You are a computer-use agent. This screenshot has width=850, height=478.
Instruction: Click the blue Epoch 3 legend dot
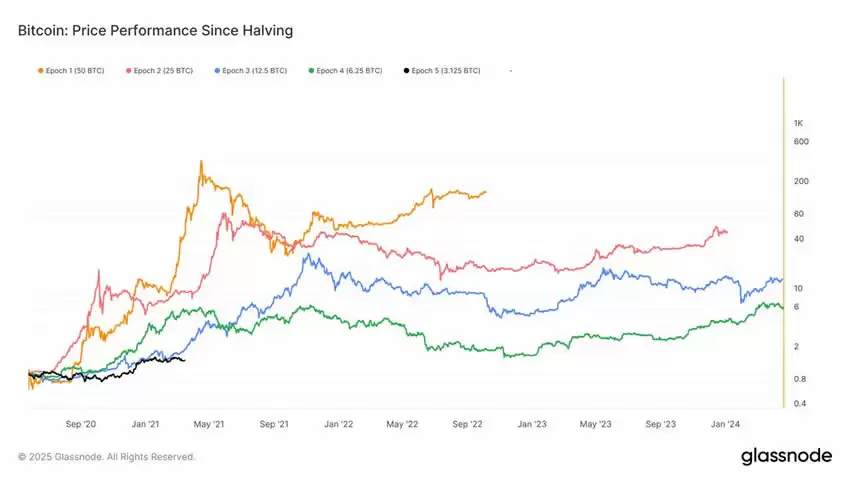click(x=215, y=71)
